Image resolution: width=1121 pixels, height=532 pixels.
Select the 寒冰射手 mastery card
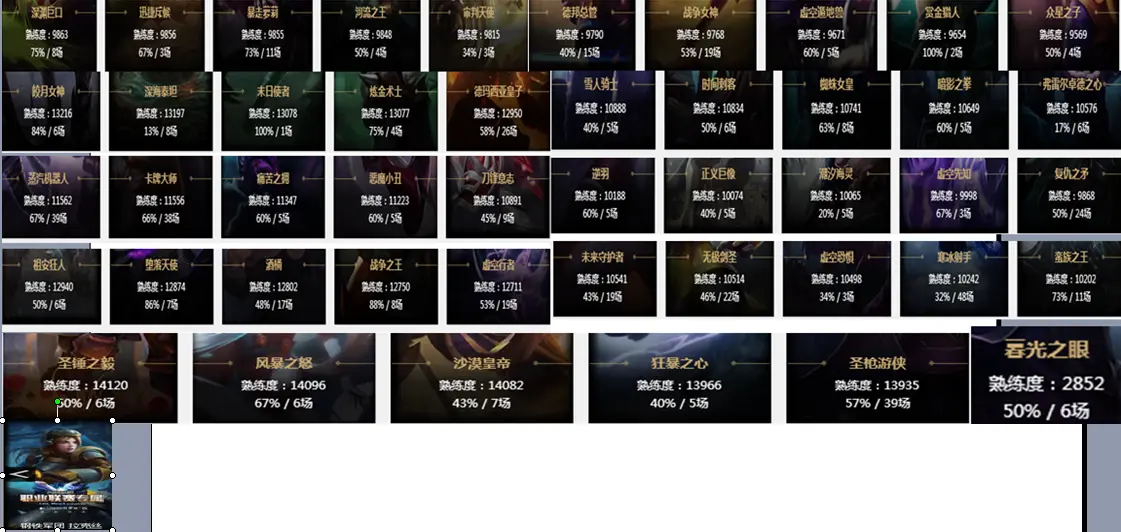pyautogui.click(x=954, y=278)
